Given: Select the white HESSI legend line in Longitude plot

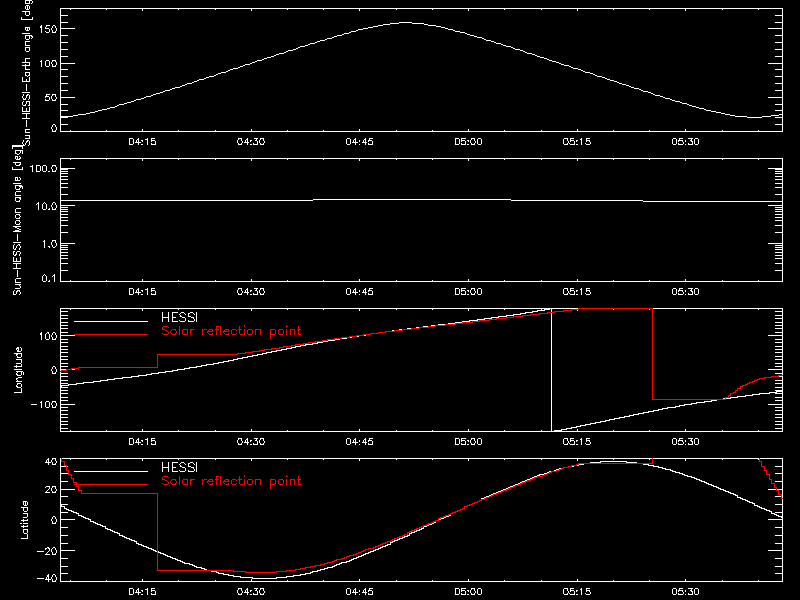Looking at the screenshot, I should pyautogui.click(x=111, y=321).
